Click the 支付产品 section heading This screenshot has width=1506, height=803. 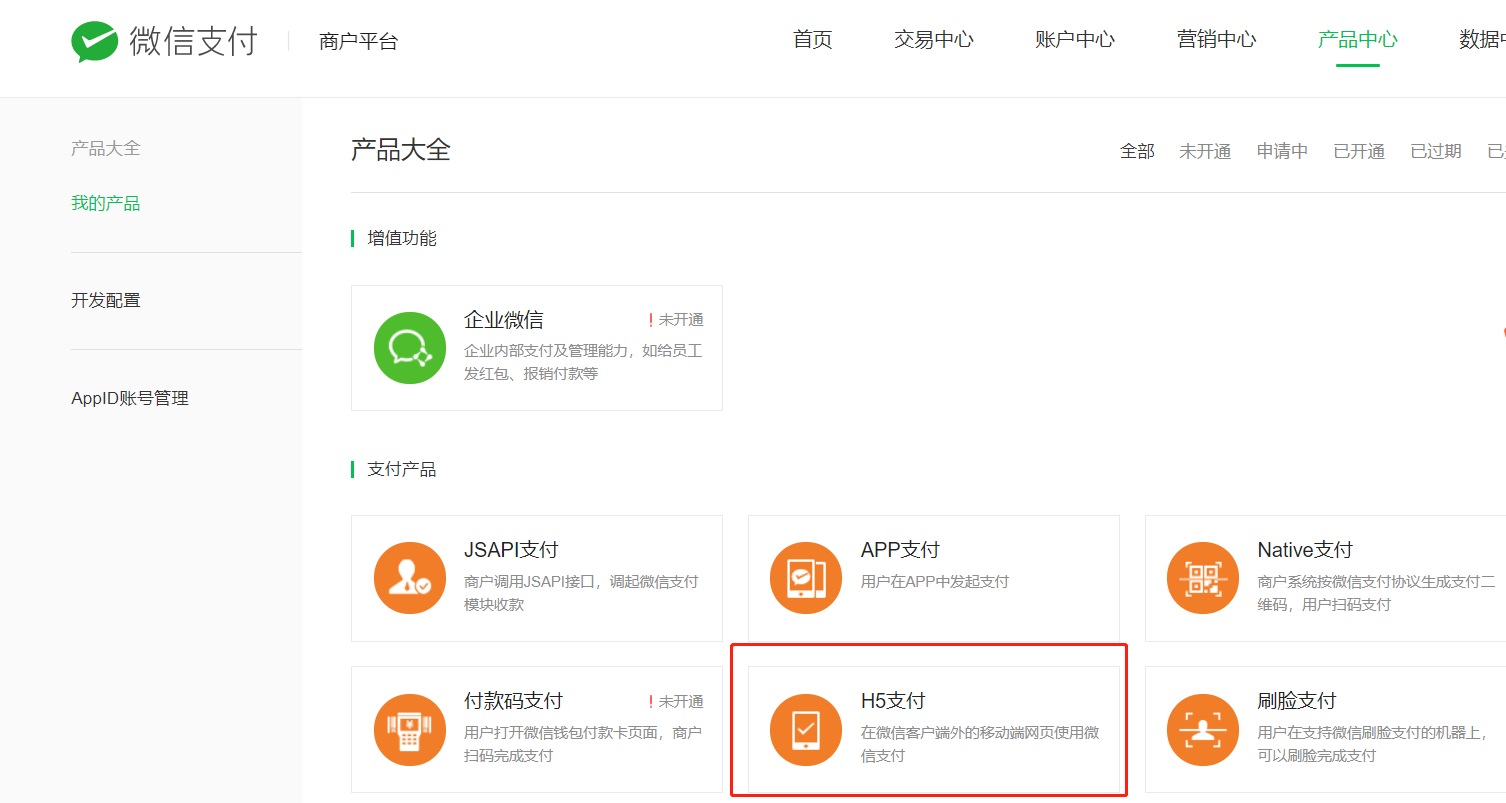(402, 469)
